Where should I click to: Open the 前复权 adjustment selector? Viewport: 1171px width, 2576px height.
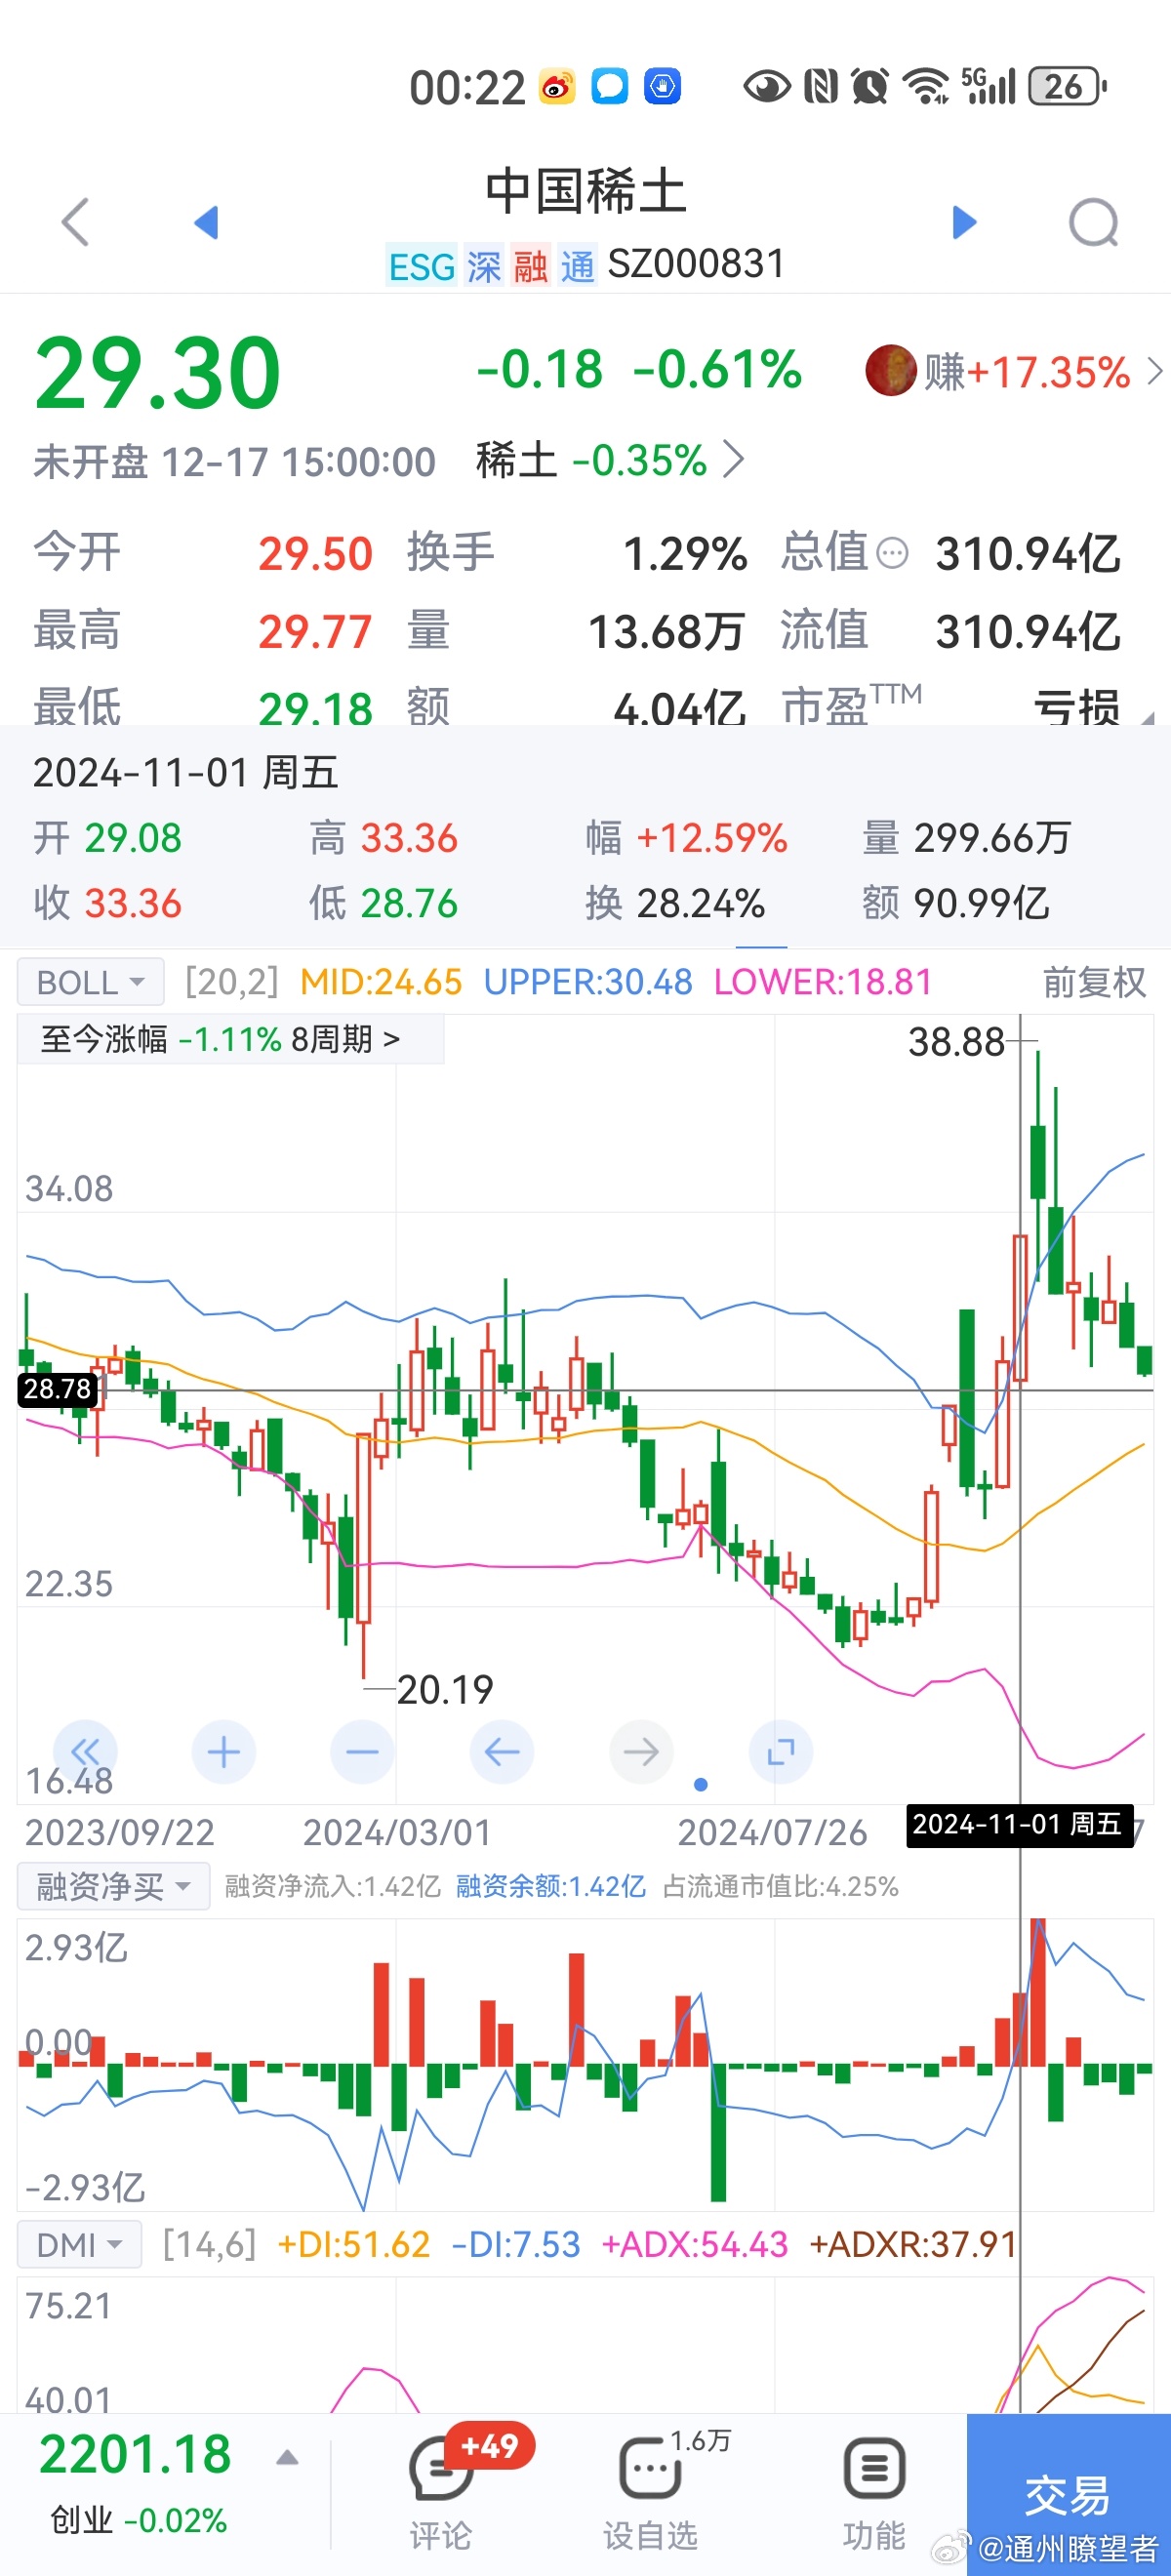click(1094, 983)
